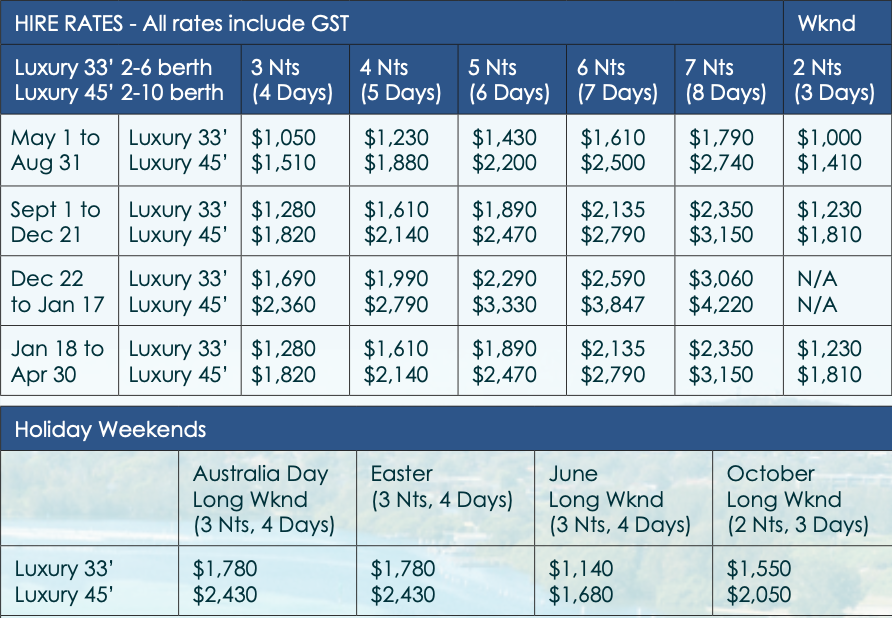Click the $1,050 rate for Luxury 33'
The image size is (892, 618).
(283, 138)
